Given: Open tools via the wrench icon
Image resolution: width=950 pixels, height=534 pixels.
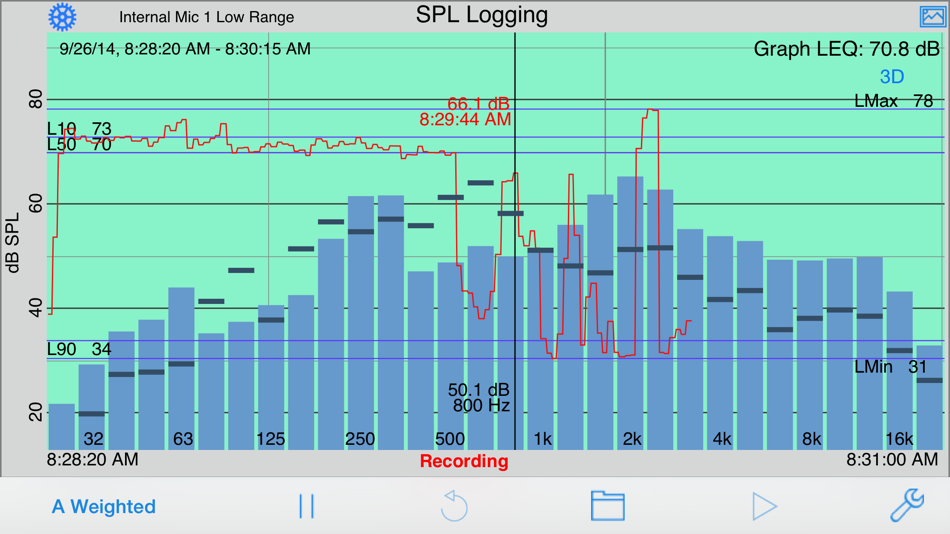Looking at the screenshot, I should (x=907, y=506).
